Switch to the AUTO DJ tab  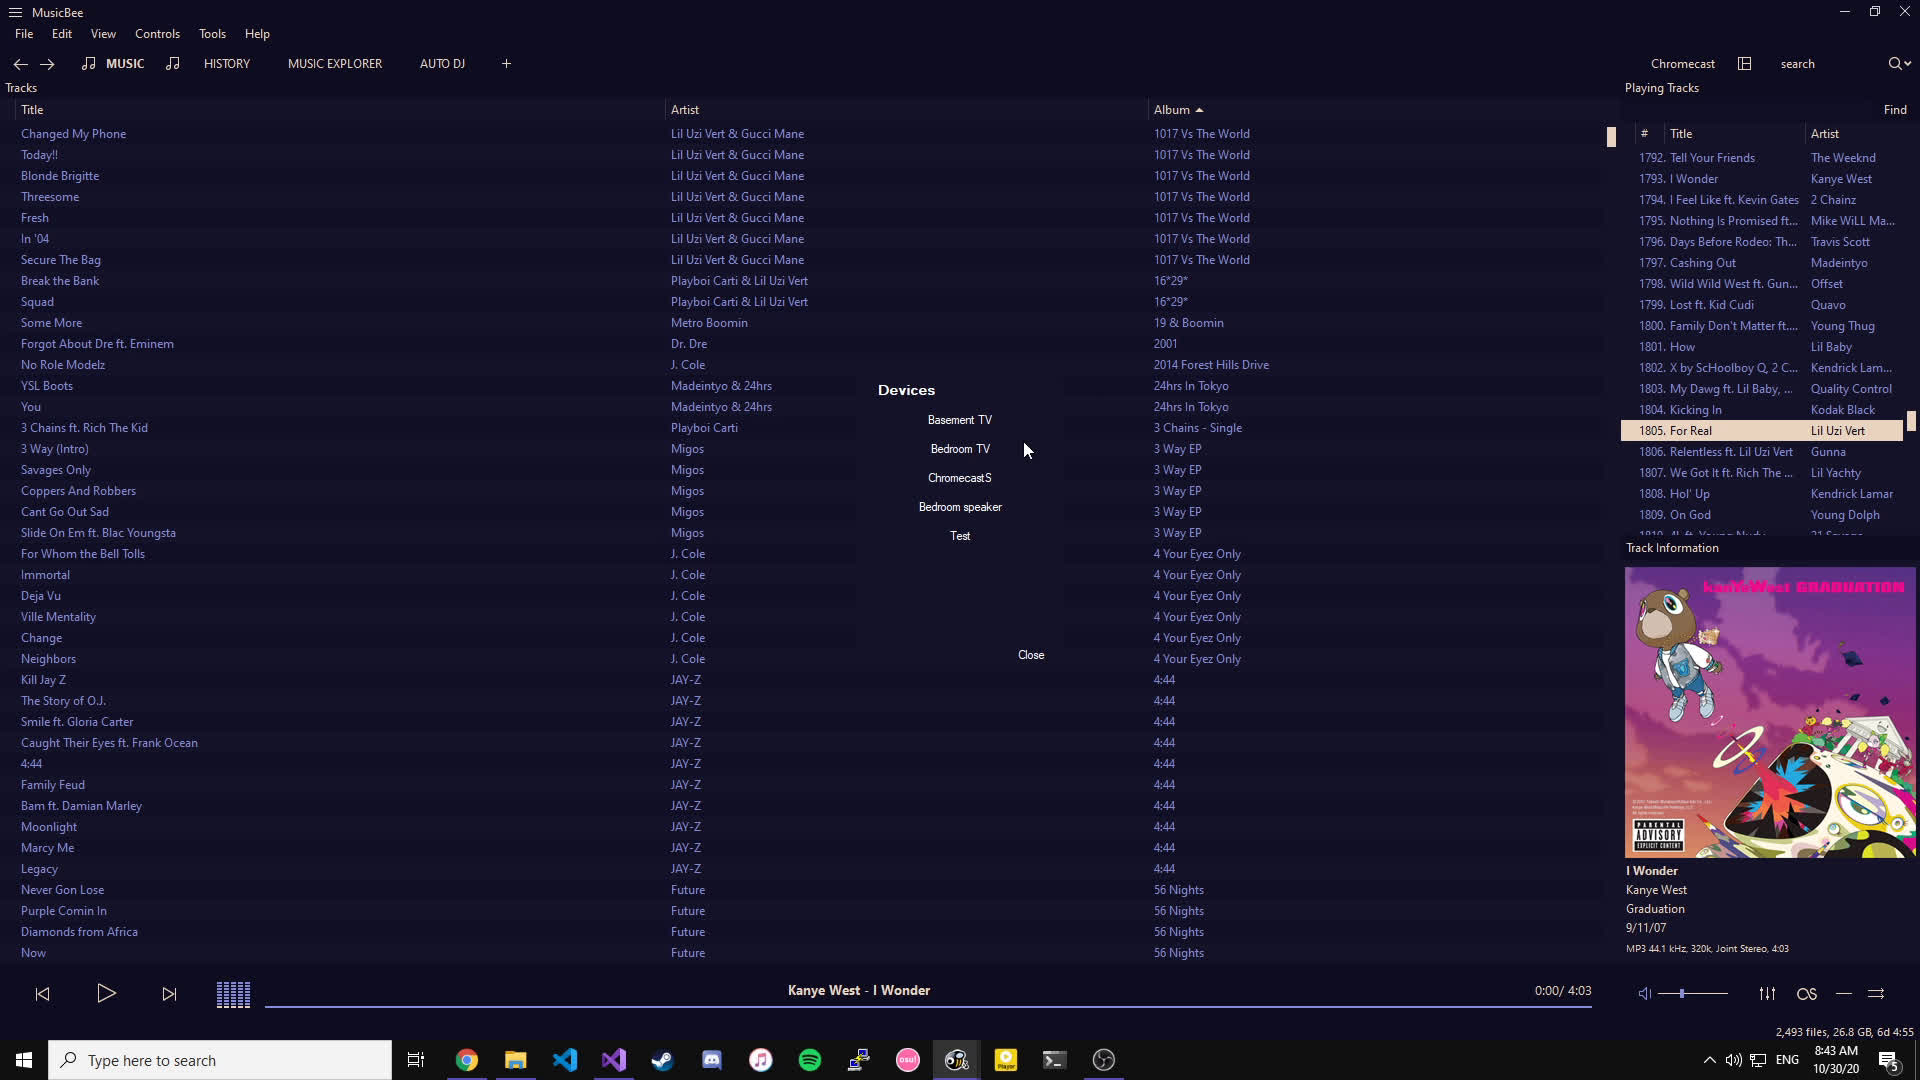coord(442,64)
